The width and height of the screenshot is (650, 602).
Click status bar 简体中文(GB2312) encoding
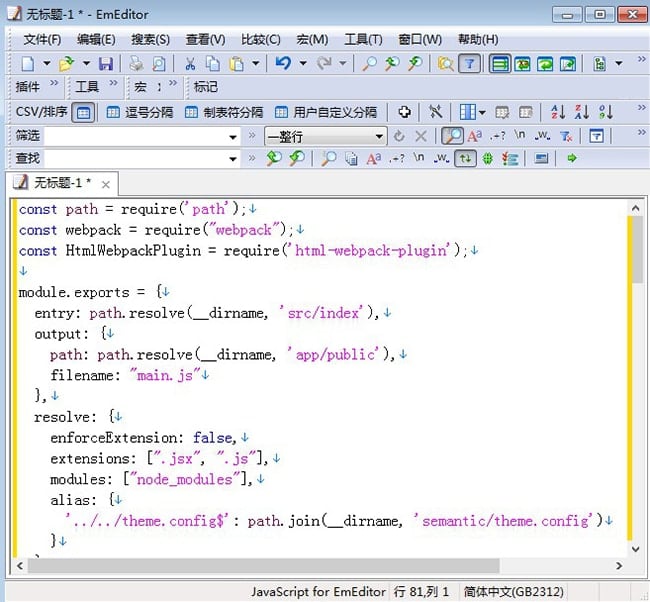[513, 592]
